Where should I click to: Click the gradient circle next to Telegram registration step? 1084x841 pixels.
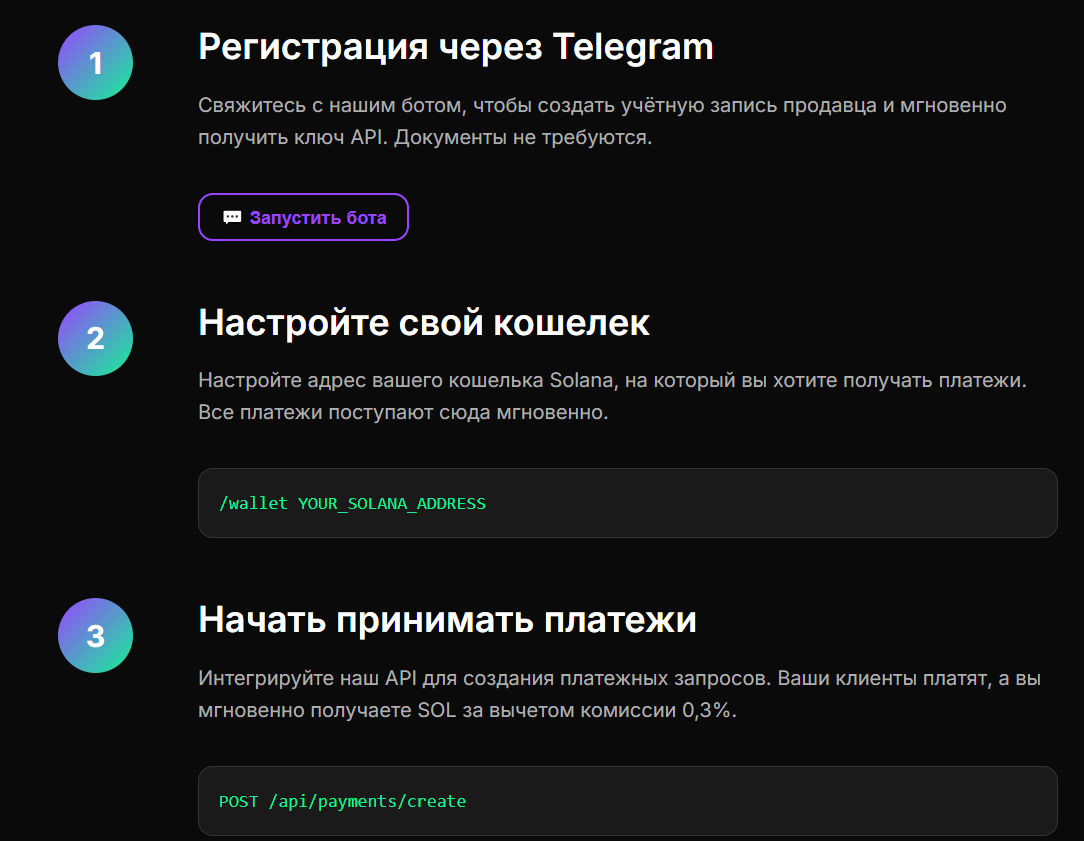pyautogui.click(x=95, y=62)
